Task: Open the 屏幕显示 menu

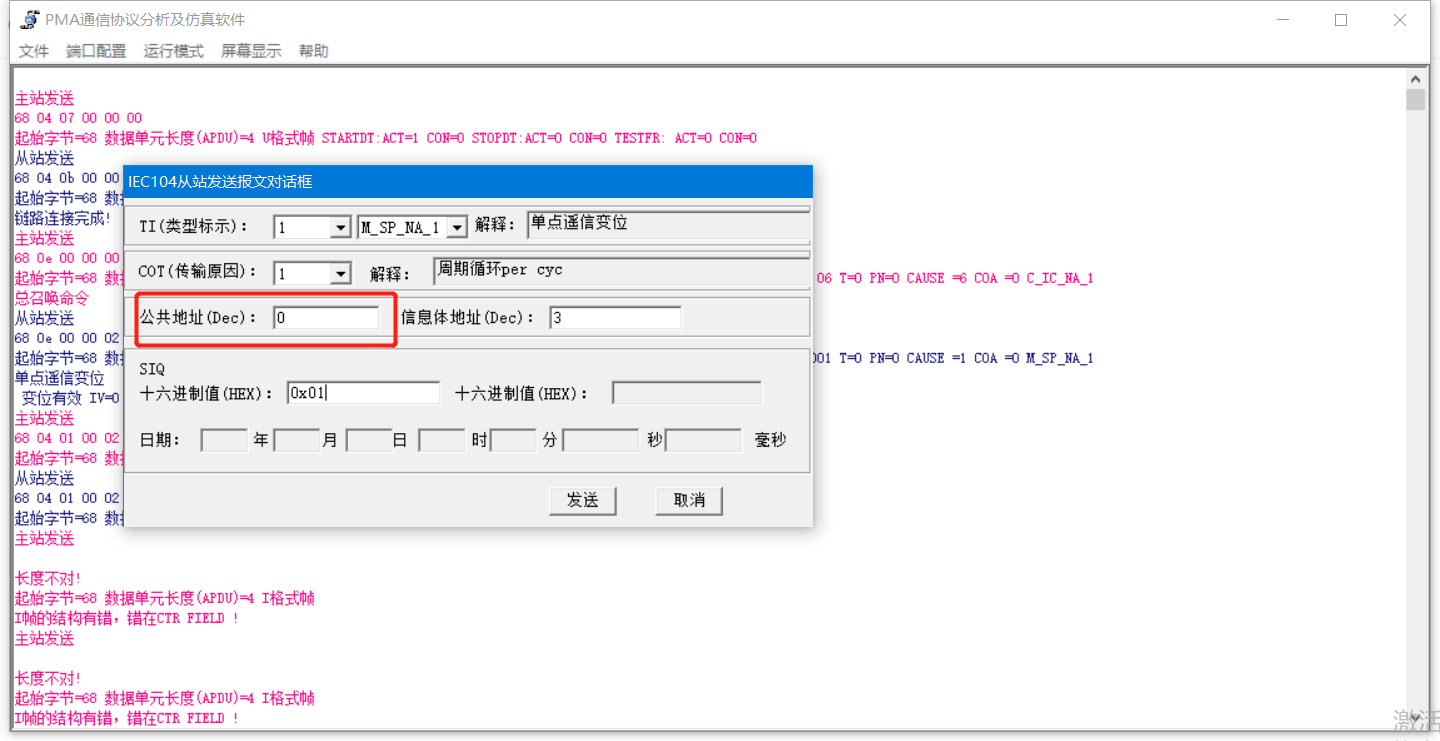Action: click(x=251, y=51)
